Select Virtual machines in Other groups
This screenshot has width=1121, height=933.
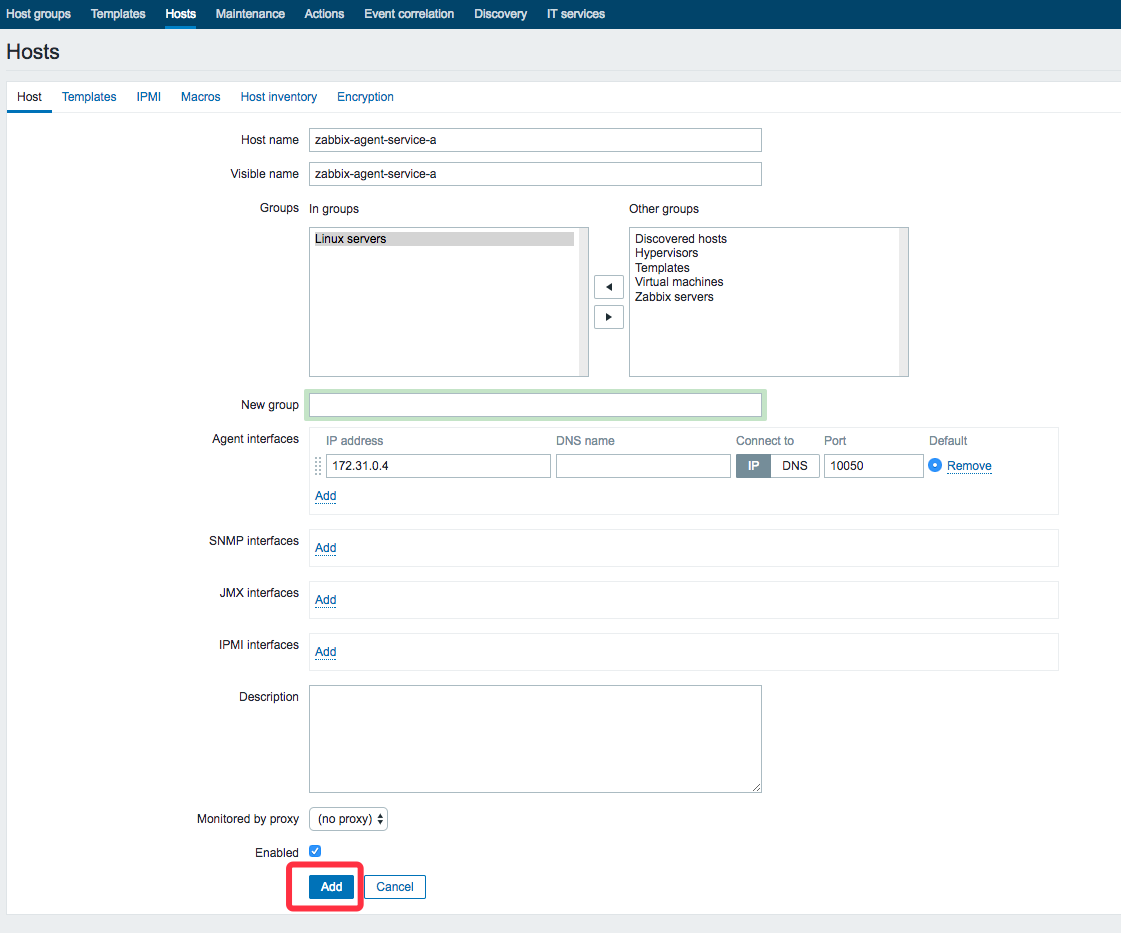click(679, 282)
